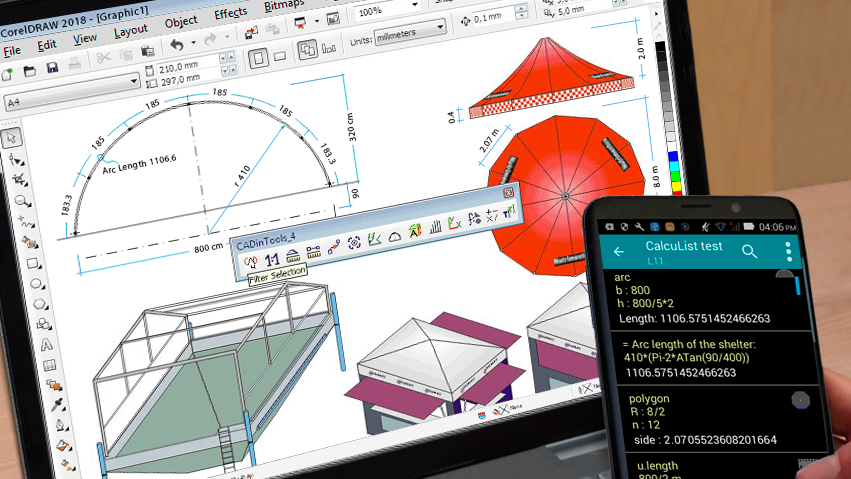
Task: Click the CADinTools Filter Selection icon
Action: tap(250, 264)
